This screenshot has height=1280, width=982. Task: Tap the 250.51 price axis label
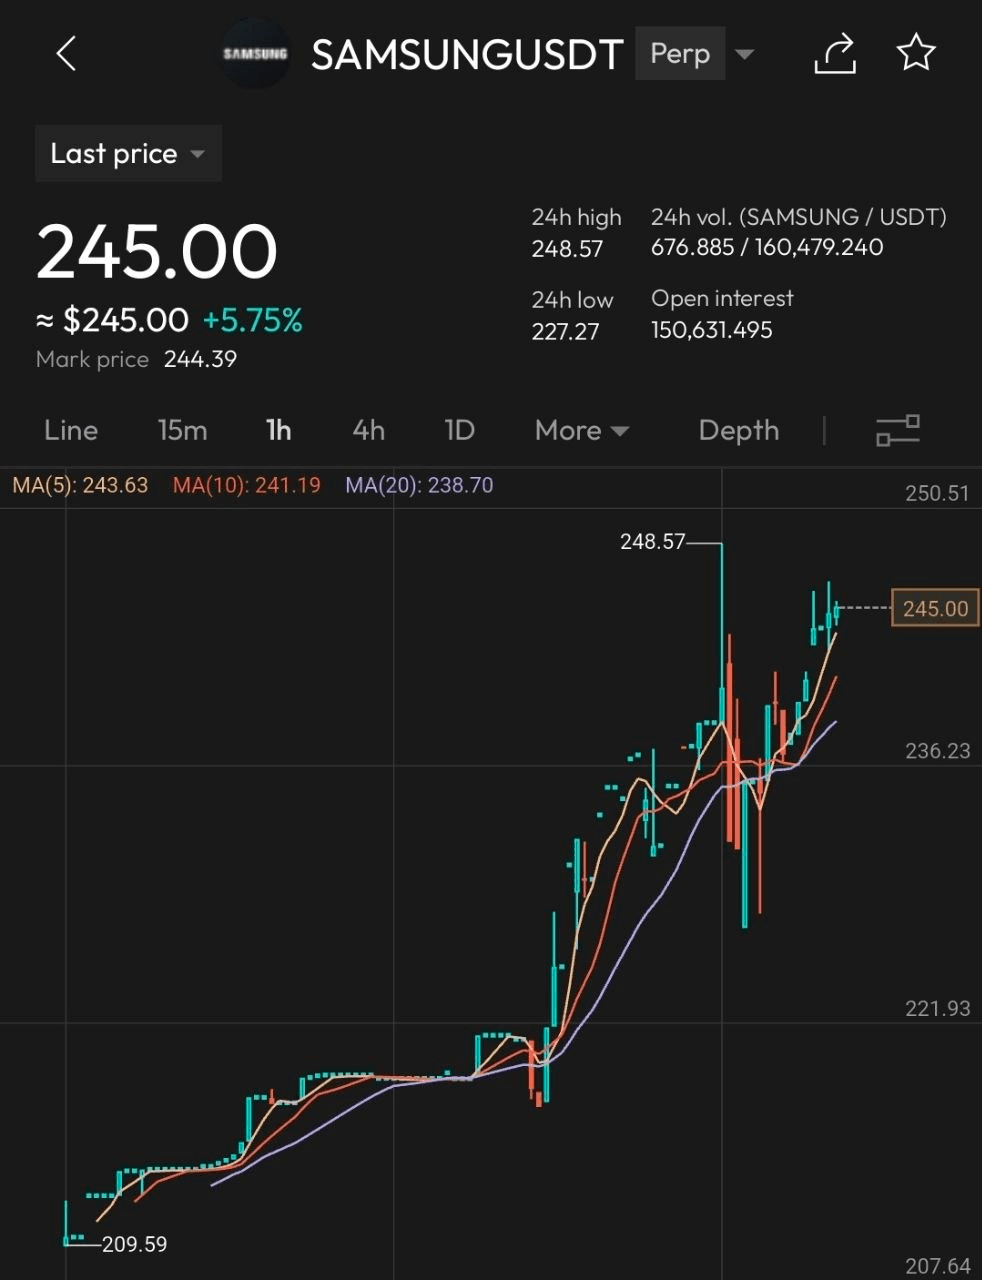(x=937, y=493)
